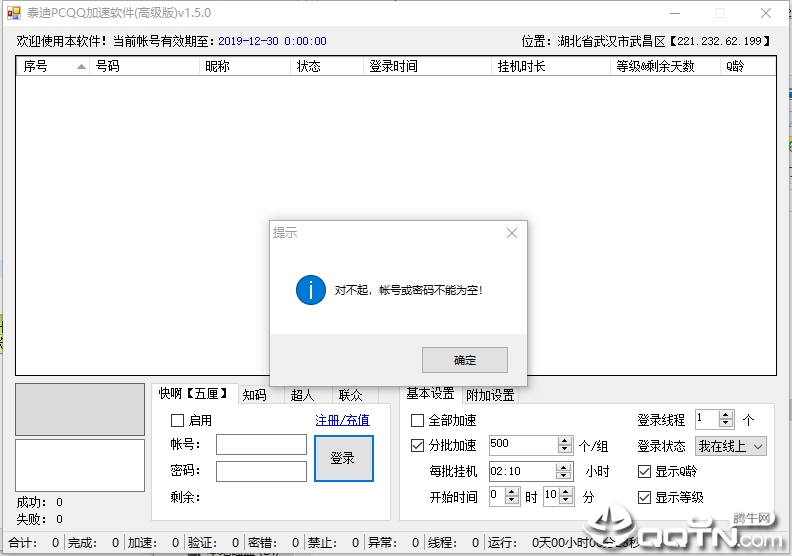
Task: Decrease 开始时间 minute with down arrow
Action: pyautogui.click(x=566, y=500)
